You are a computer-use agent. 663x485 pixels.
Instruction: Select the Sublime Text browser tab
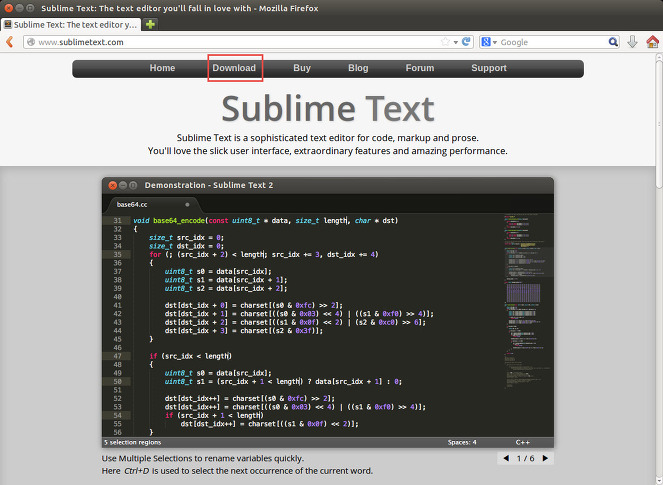tap(71, 25)
